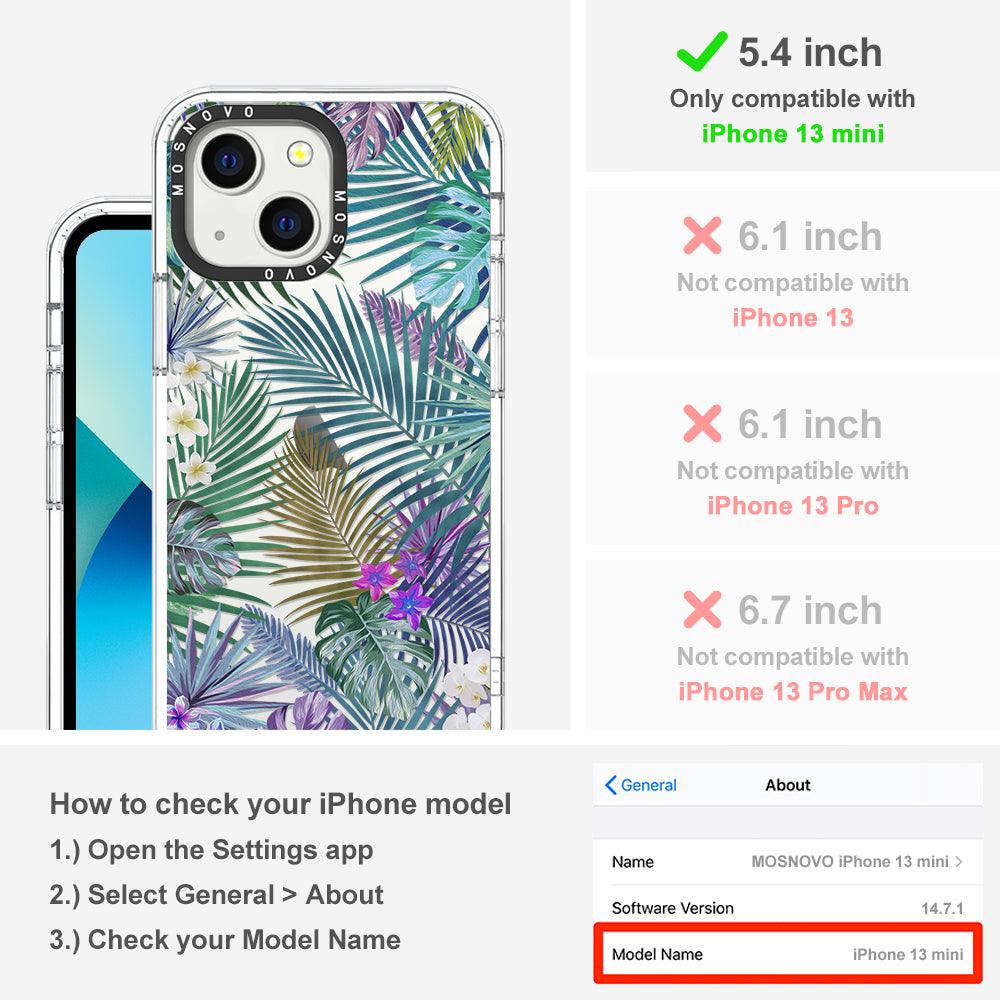
Task: Click the camera flash on the phone case
Action: click(299, 154)
